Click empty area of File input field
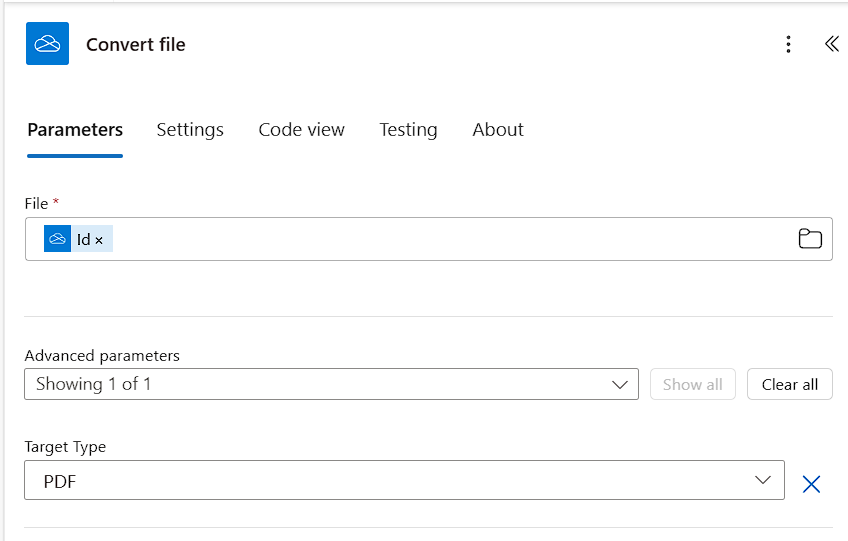This screenshot has width=848, height=541. [450, 239]
